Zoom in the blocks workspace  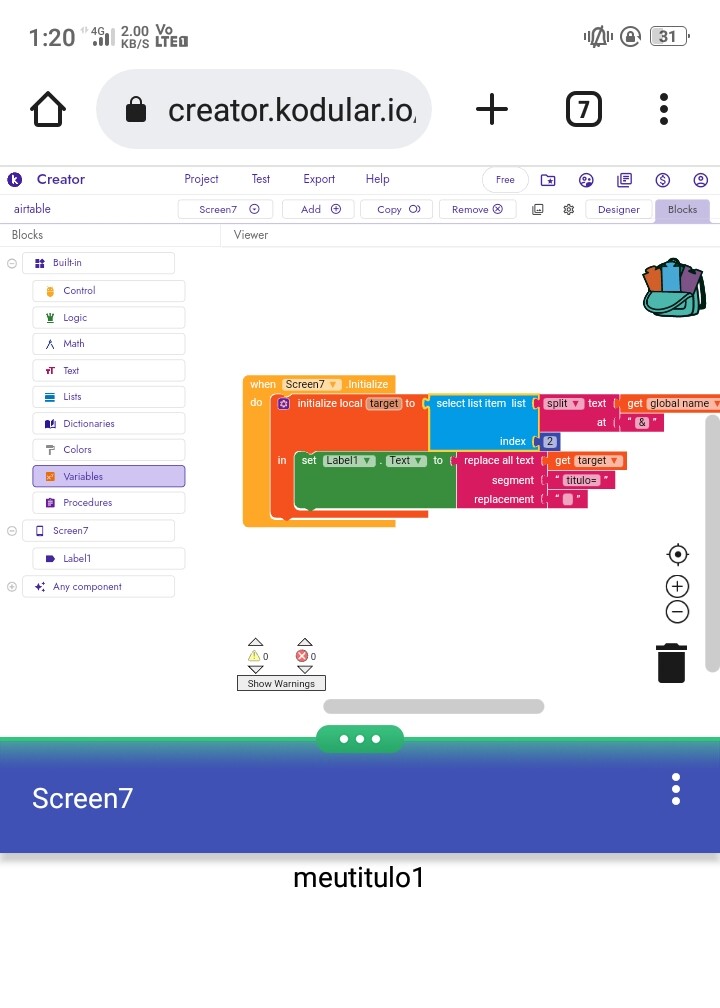click(677, 586)
